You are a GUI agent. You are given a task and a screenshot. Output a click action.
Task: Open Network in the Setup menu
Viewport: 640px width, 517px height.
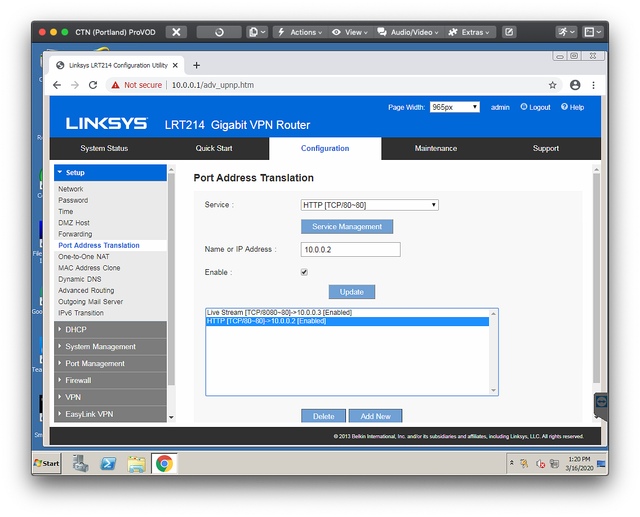click(71, 189)
